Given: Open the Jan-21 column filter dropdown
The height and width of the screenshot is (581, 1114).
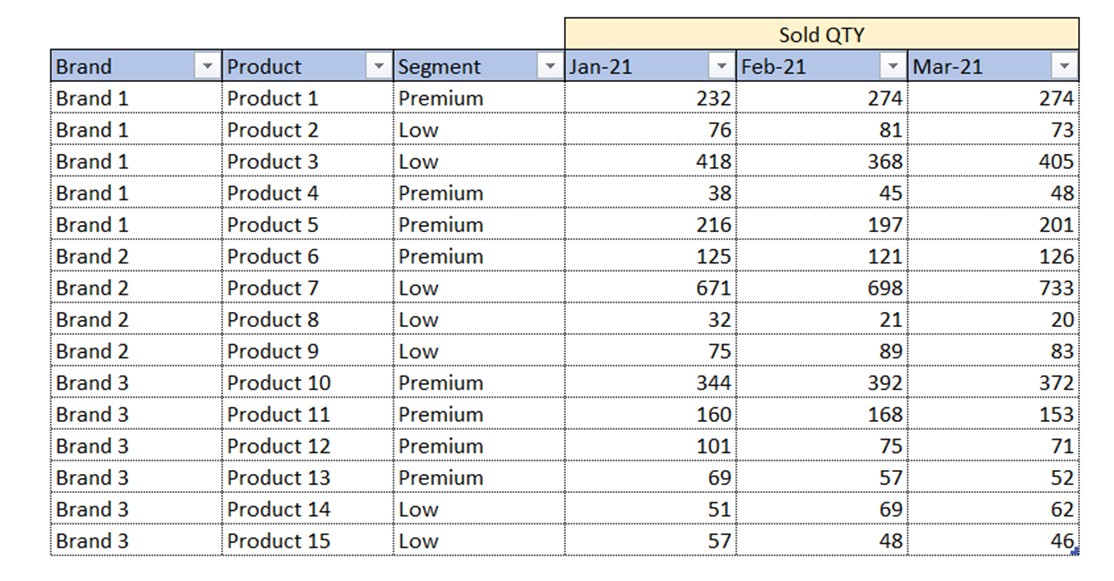Looking at the screenshot, I should [721, 66].
